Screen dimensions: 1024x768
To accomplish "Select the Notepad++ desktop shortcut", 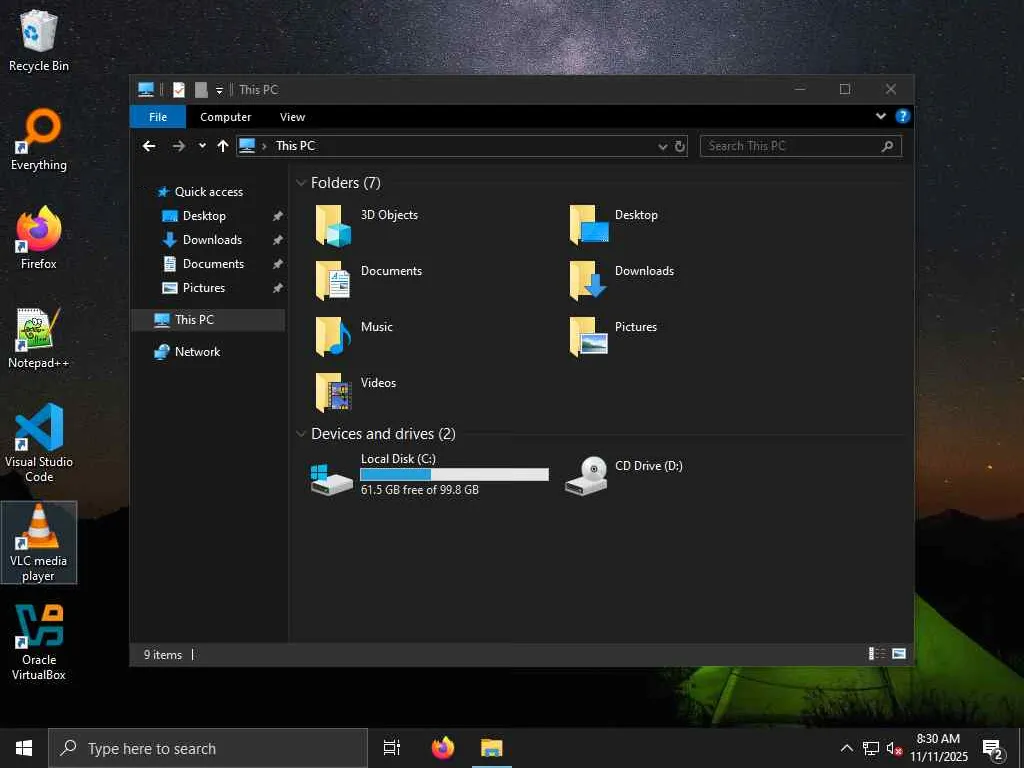I will (39, 338).
